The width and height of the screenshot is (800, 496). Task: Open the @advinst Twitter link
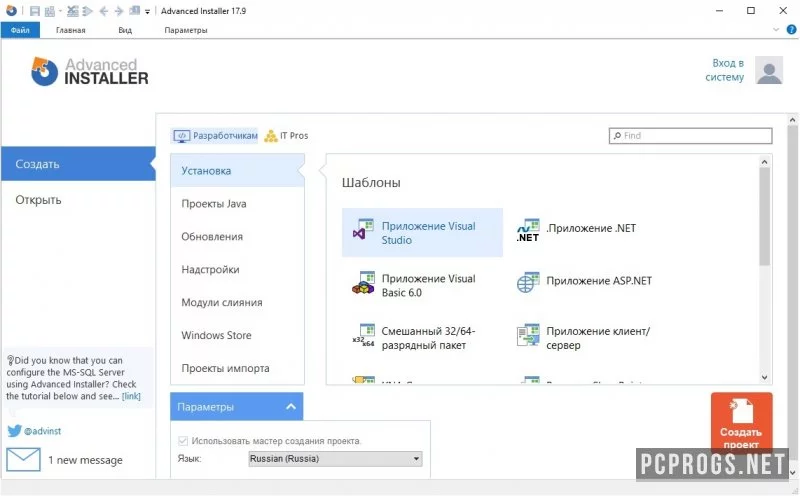(43, 431)
